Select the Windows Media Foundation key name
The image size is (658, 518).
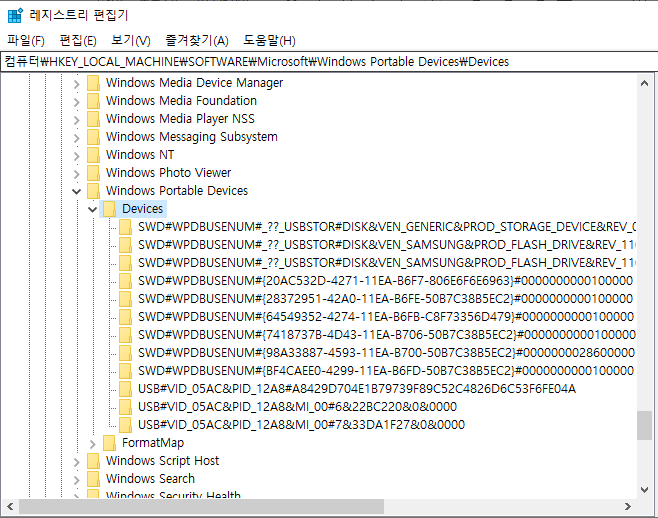coord(181,101)
